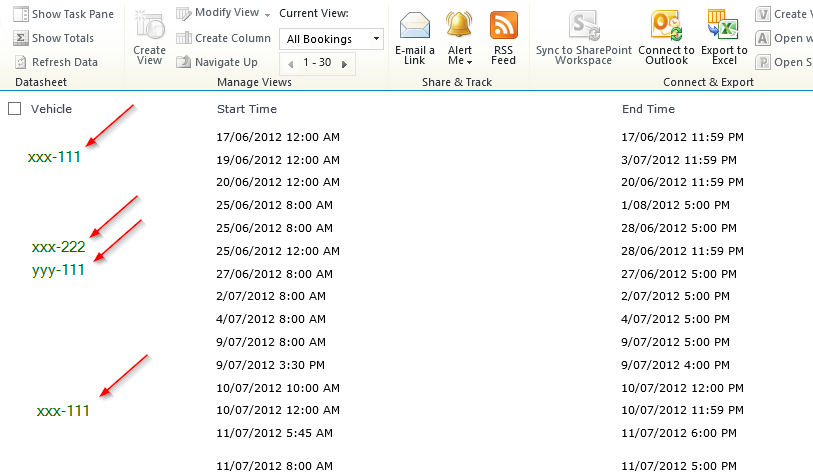This screenshot has width=813, height=476.
Task: Select end time 11/07/2012 6:00 PM
Action: (679, 433)
